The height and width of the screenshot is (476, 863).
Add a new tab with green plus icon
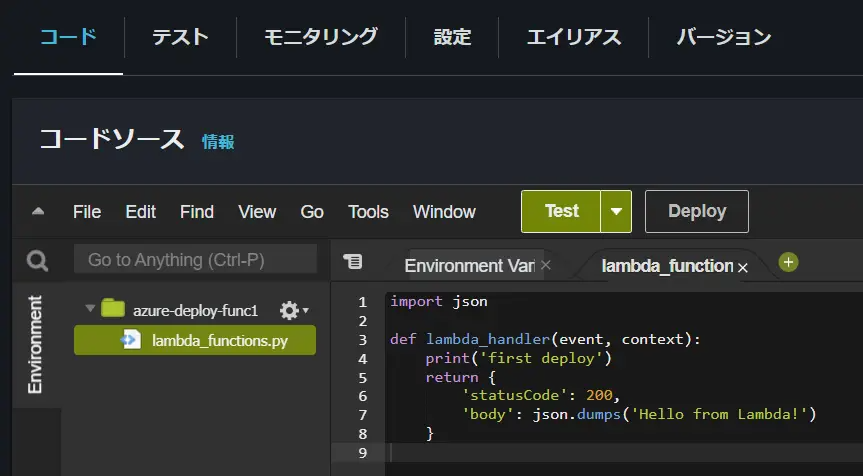click(788, 262)
